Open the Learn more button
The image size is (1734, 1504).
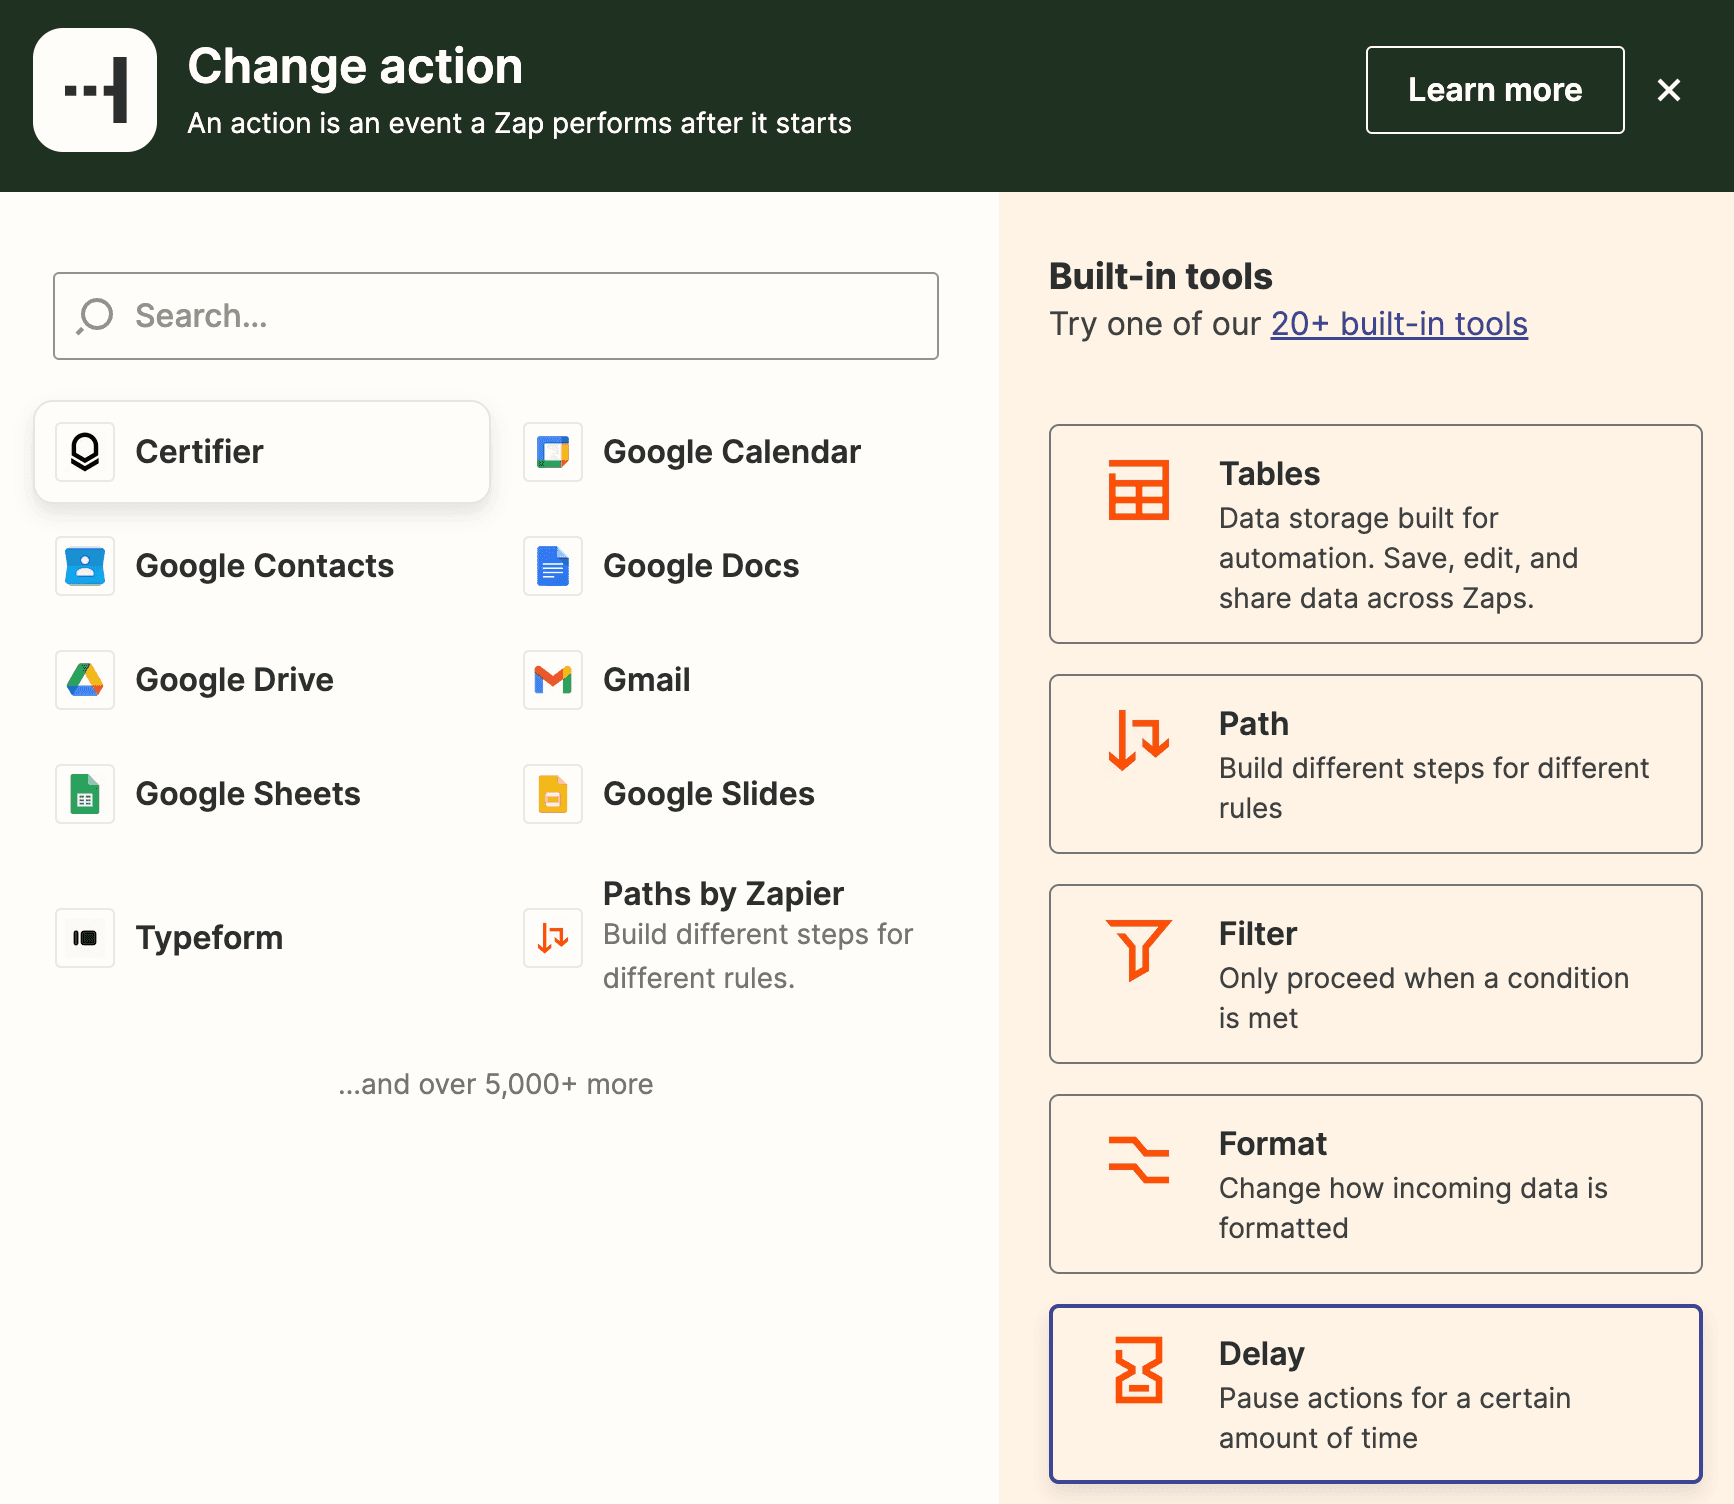(x=1495, y=90)
